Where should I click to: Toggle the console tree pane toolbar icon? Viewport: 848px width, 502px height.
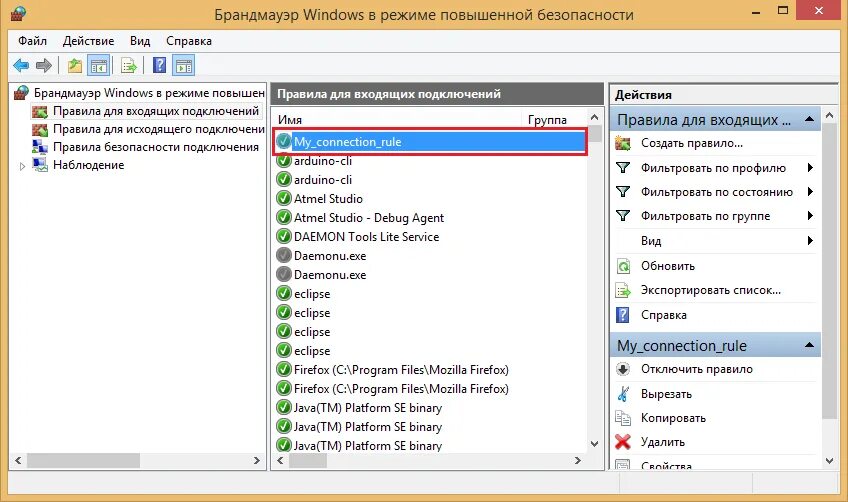(x=98, y=66)
